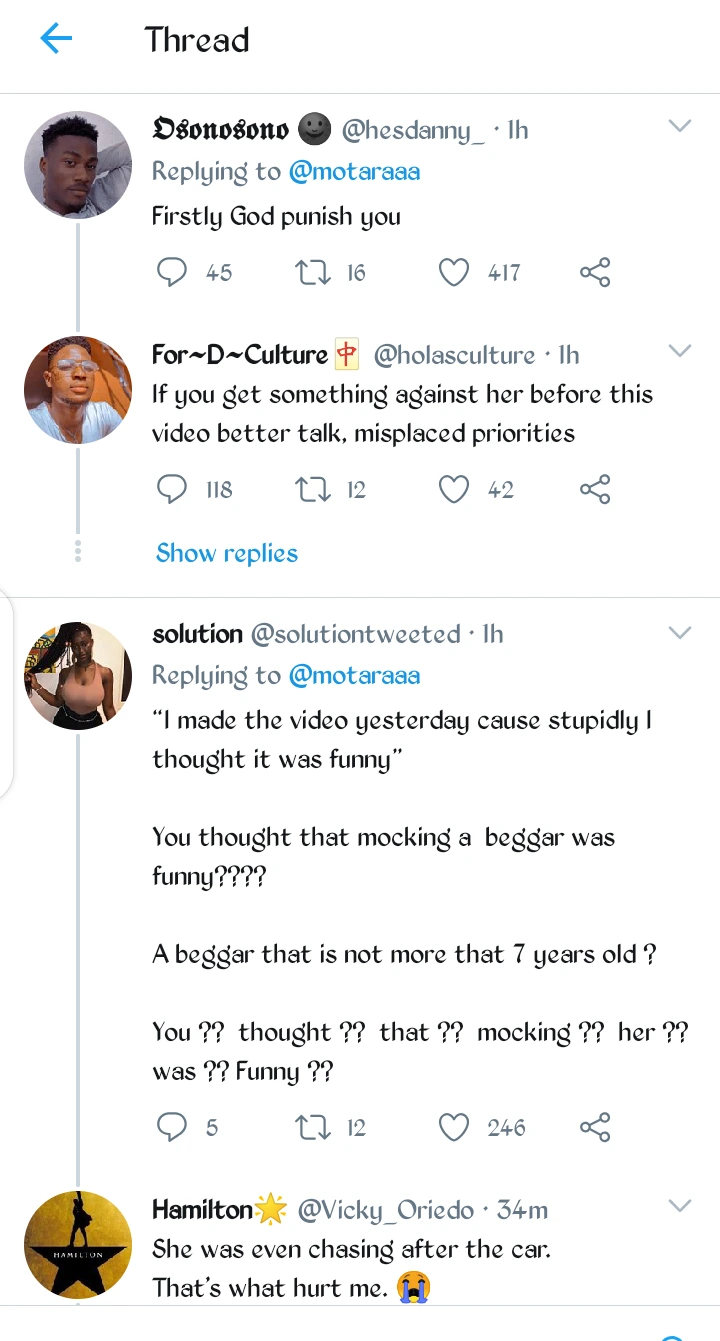
Task: Share hesdanny_'s tweet
Action: pyautogui.click(x=595, y=272)
